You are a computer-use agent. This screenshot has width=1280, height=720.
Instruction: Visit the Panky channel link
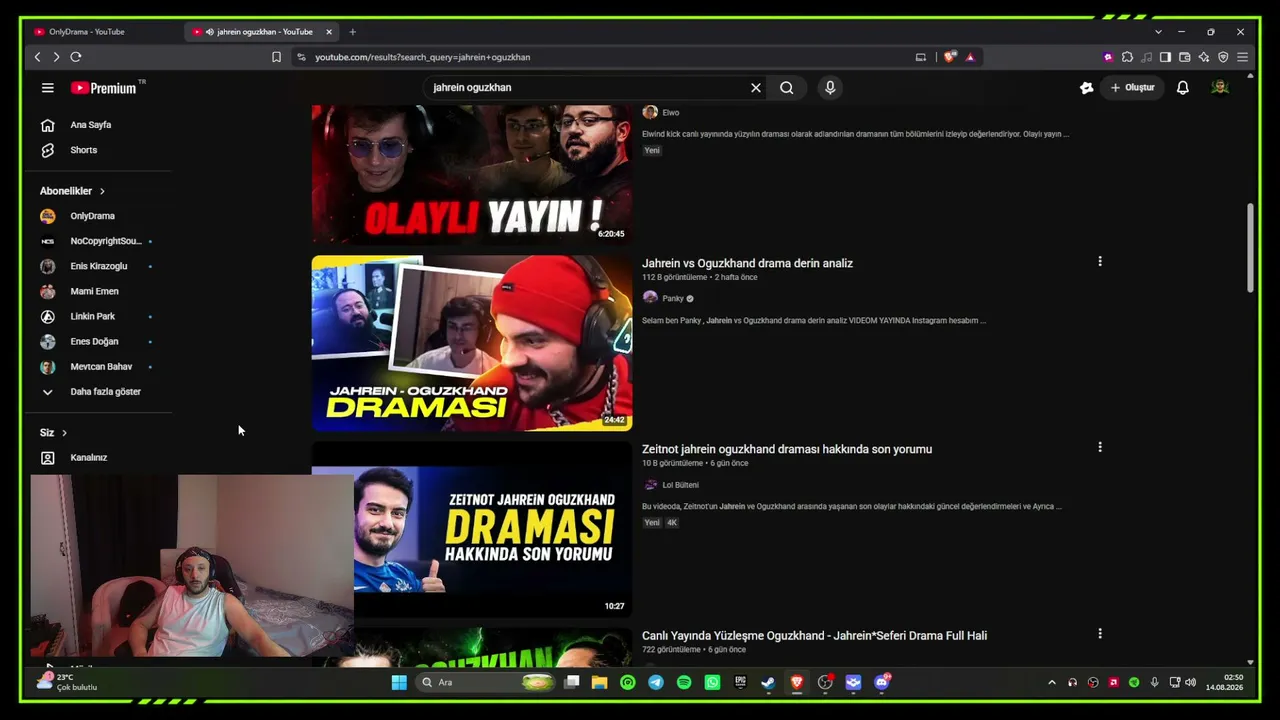pyautogui.click(x=673, y=298)
